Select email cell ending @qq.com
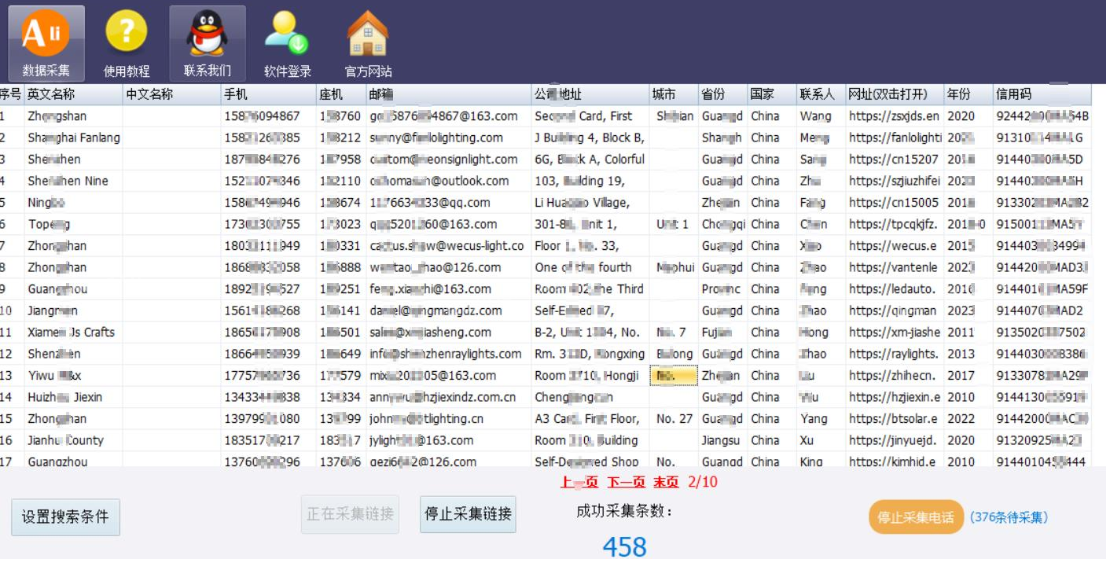1106x565 pixels. tap(449, 202)
